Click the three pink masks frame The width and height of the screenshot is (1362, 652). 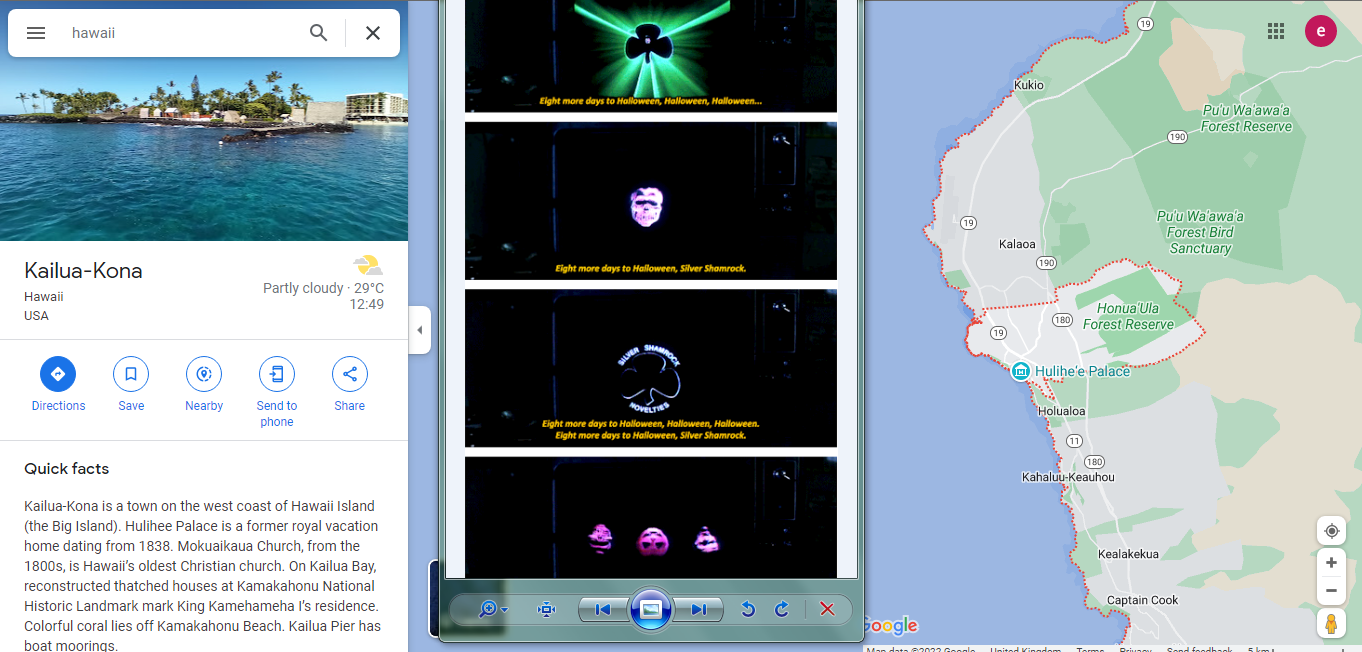tap(651, 517)
